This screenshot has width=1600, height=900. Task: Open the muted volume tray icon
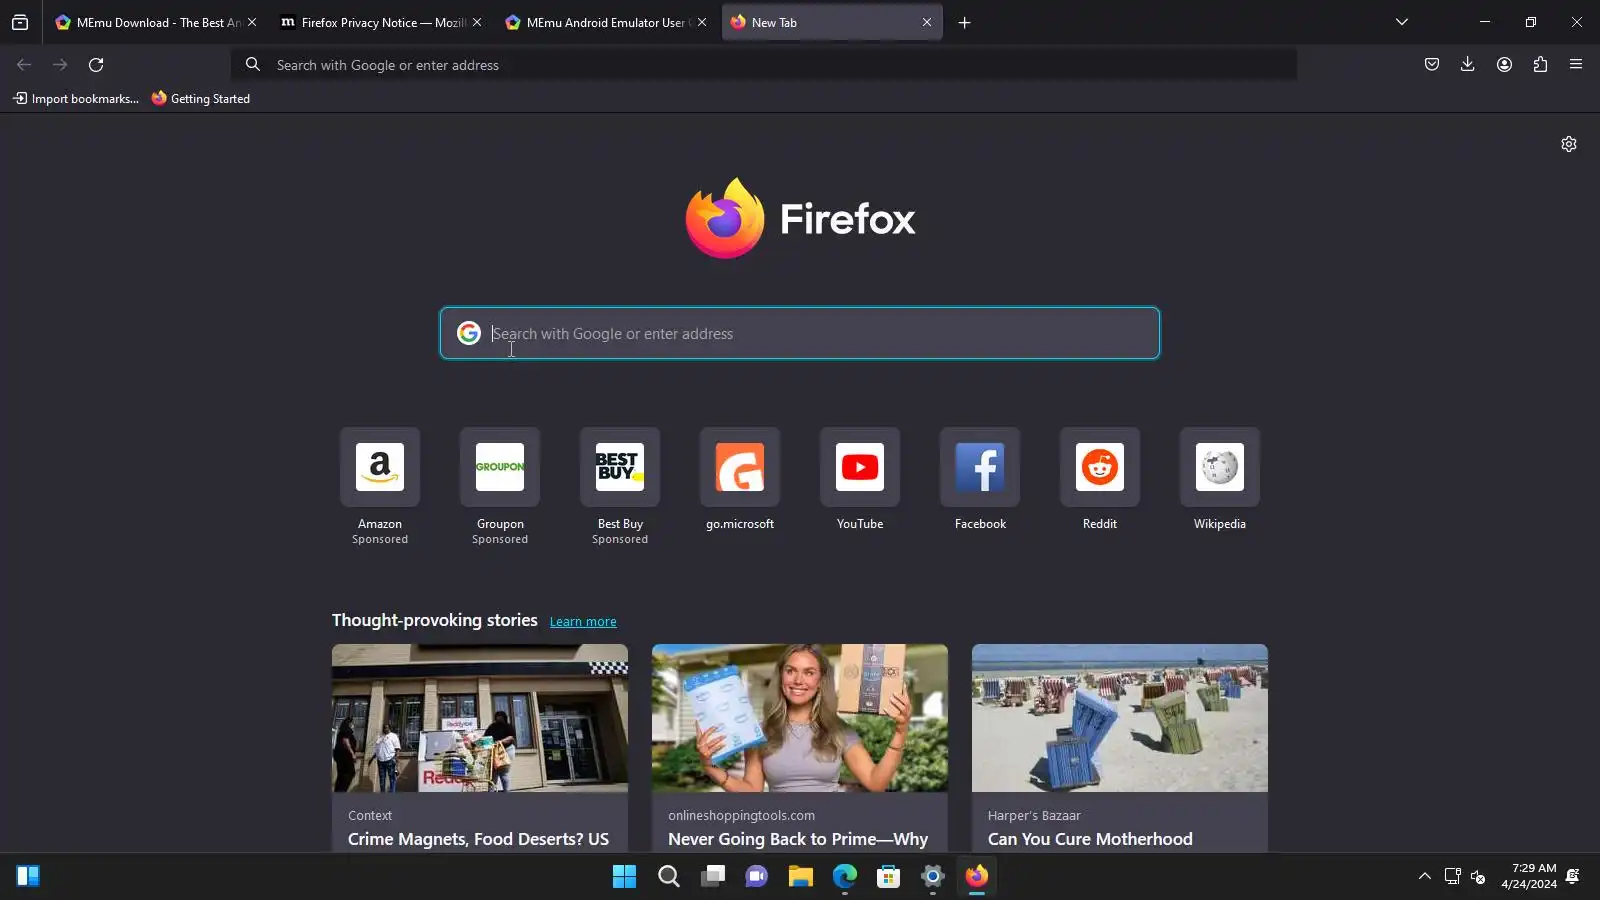[1478, 877]
